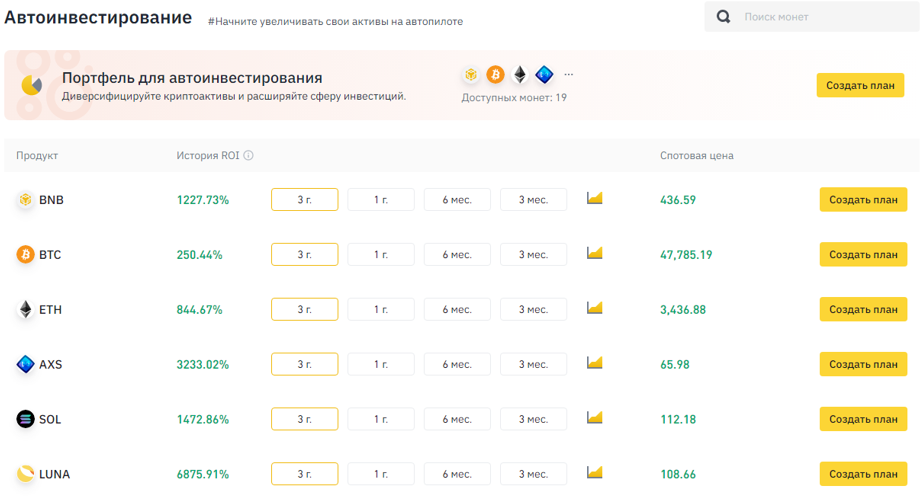
Task: Select 1 г. period for BNB
Action: pos(381,200)
